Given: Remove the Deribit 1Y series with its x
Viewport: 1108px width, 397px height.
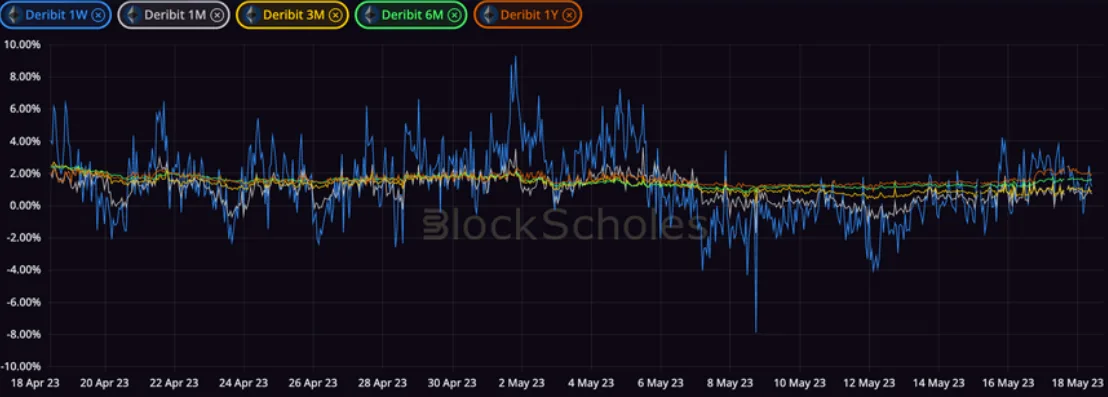Looking at the screenshot, I should (x=570, y=14).
